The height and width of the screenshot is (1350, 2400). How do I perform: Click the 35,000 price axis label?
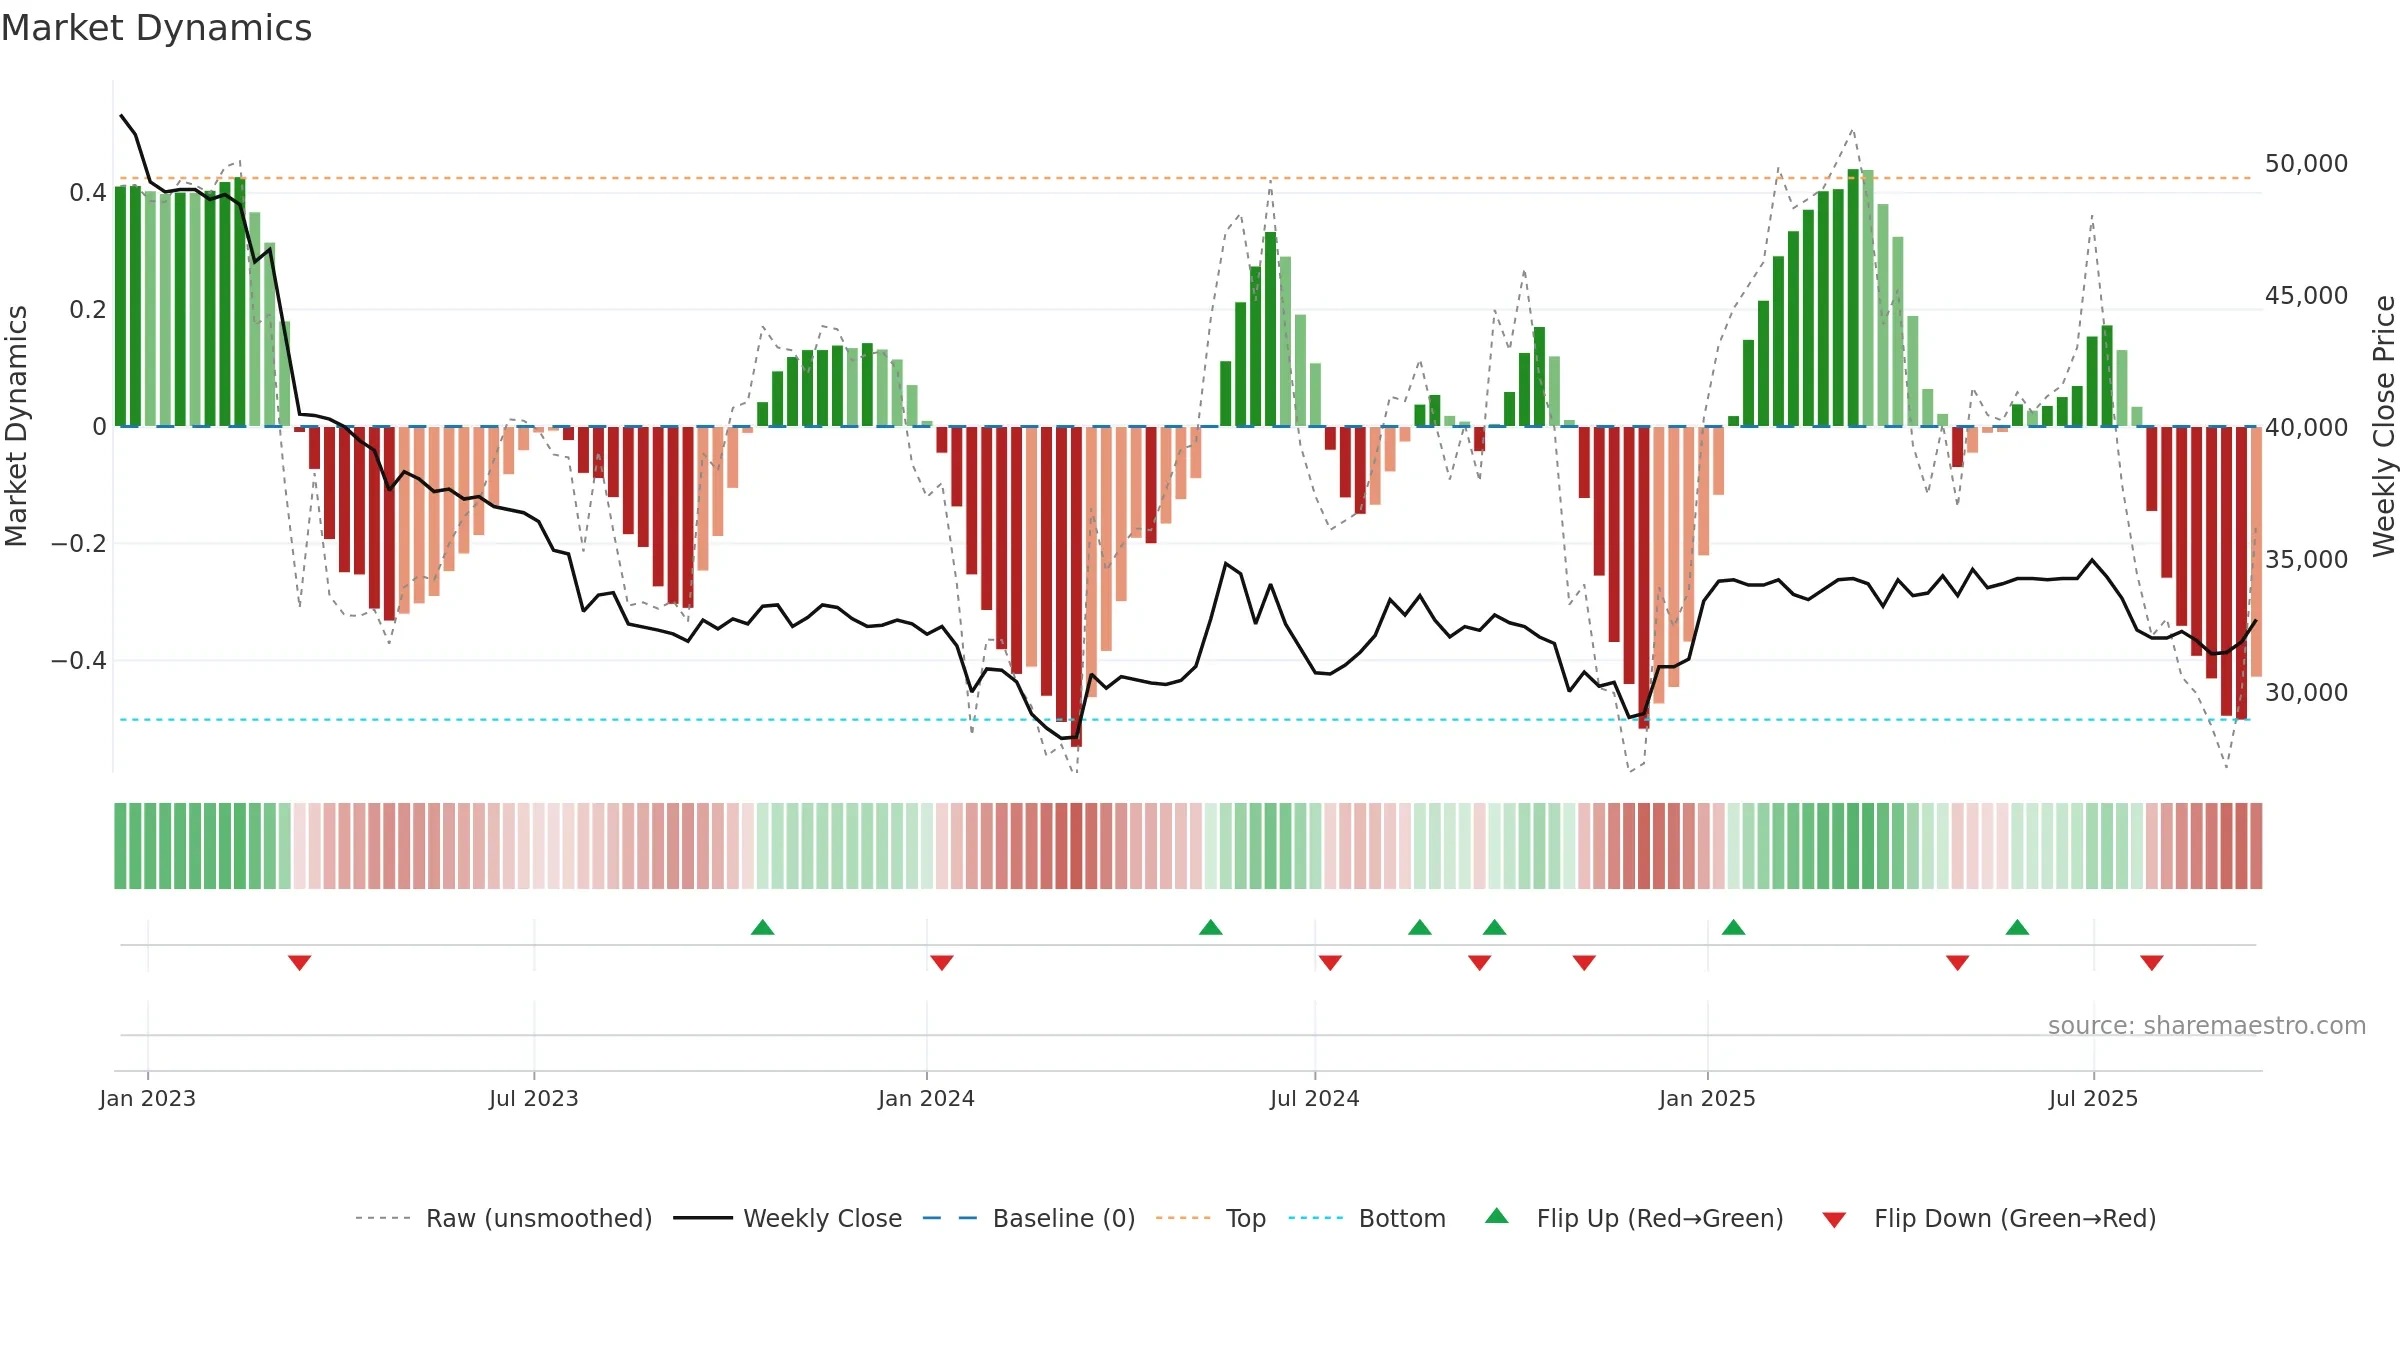coord(2306,560)
